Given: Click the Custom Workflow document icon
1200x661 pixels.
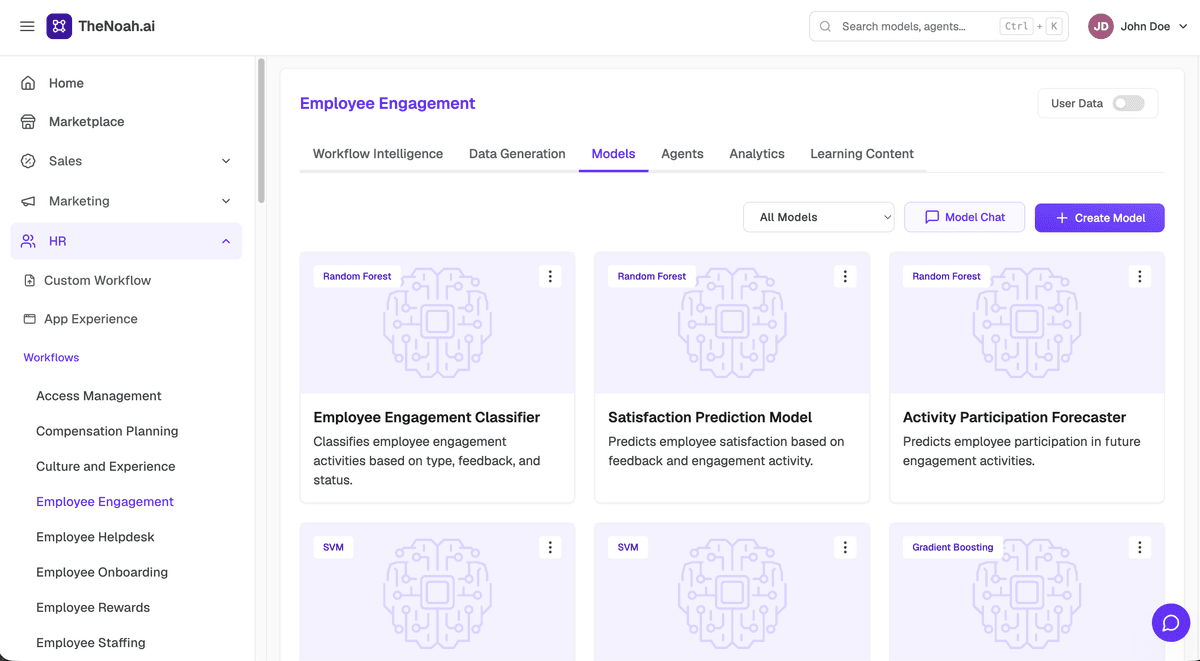Looking at the screenshot, I should pyautogui.click(x=30, y=281).
